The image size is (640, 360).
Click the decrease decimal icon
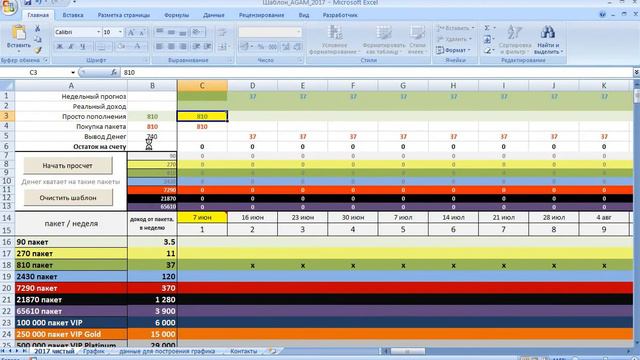tap(298, 47)
